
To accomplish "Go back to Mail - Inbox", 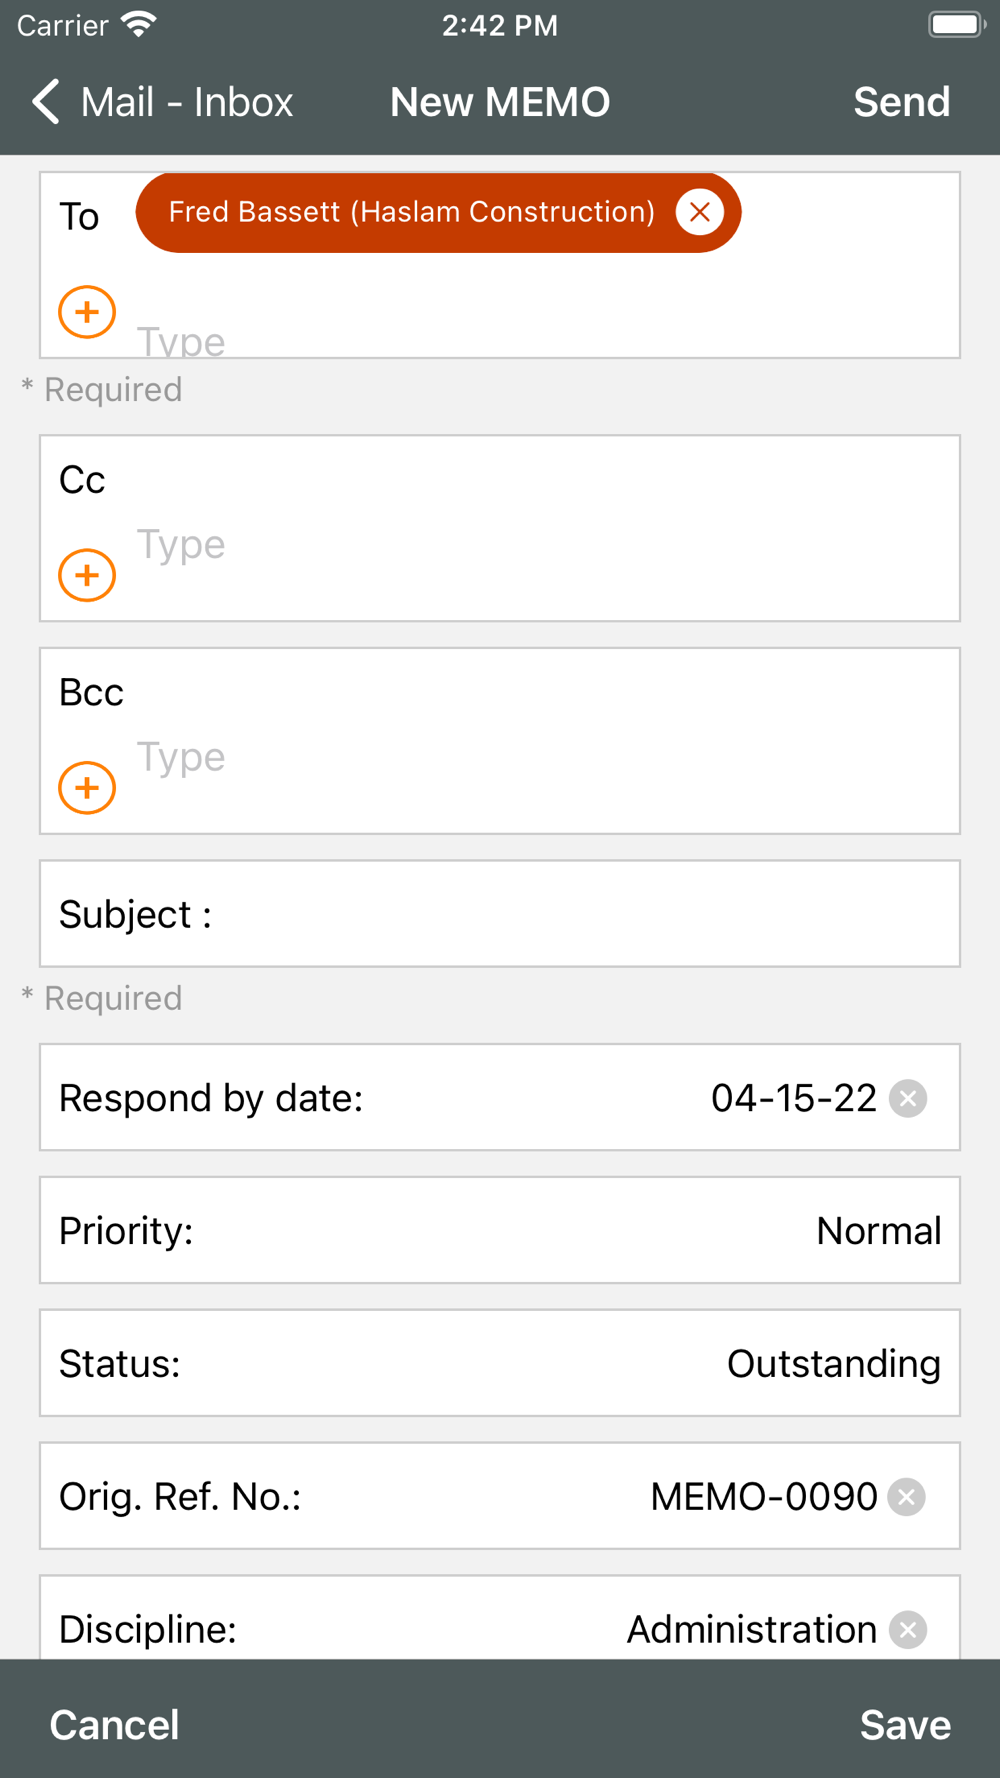I will coord(162,102).
